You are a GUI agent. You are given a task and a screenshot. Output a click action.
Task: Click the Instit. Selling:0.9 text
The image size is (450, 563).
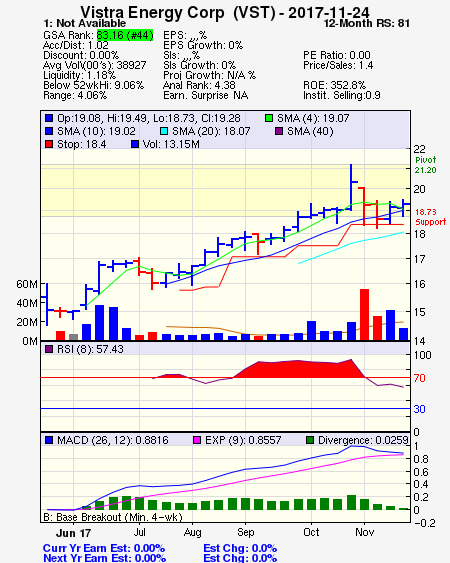342,96
